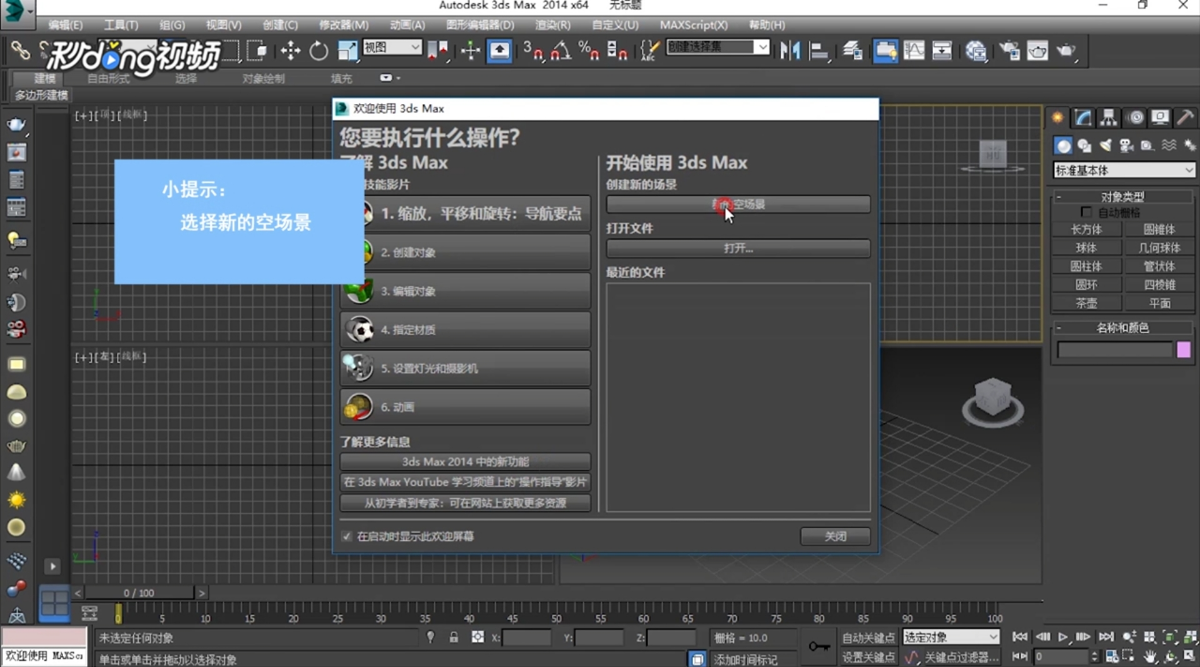Open the Motion command panel tab
Viewport: 1200px width, 667px height.
click(1135, 118)
